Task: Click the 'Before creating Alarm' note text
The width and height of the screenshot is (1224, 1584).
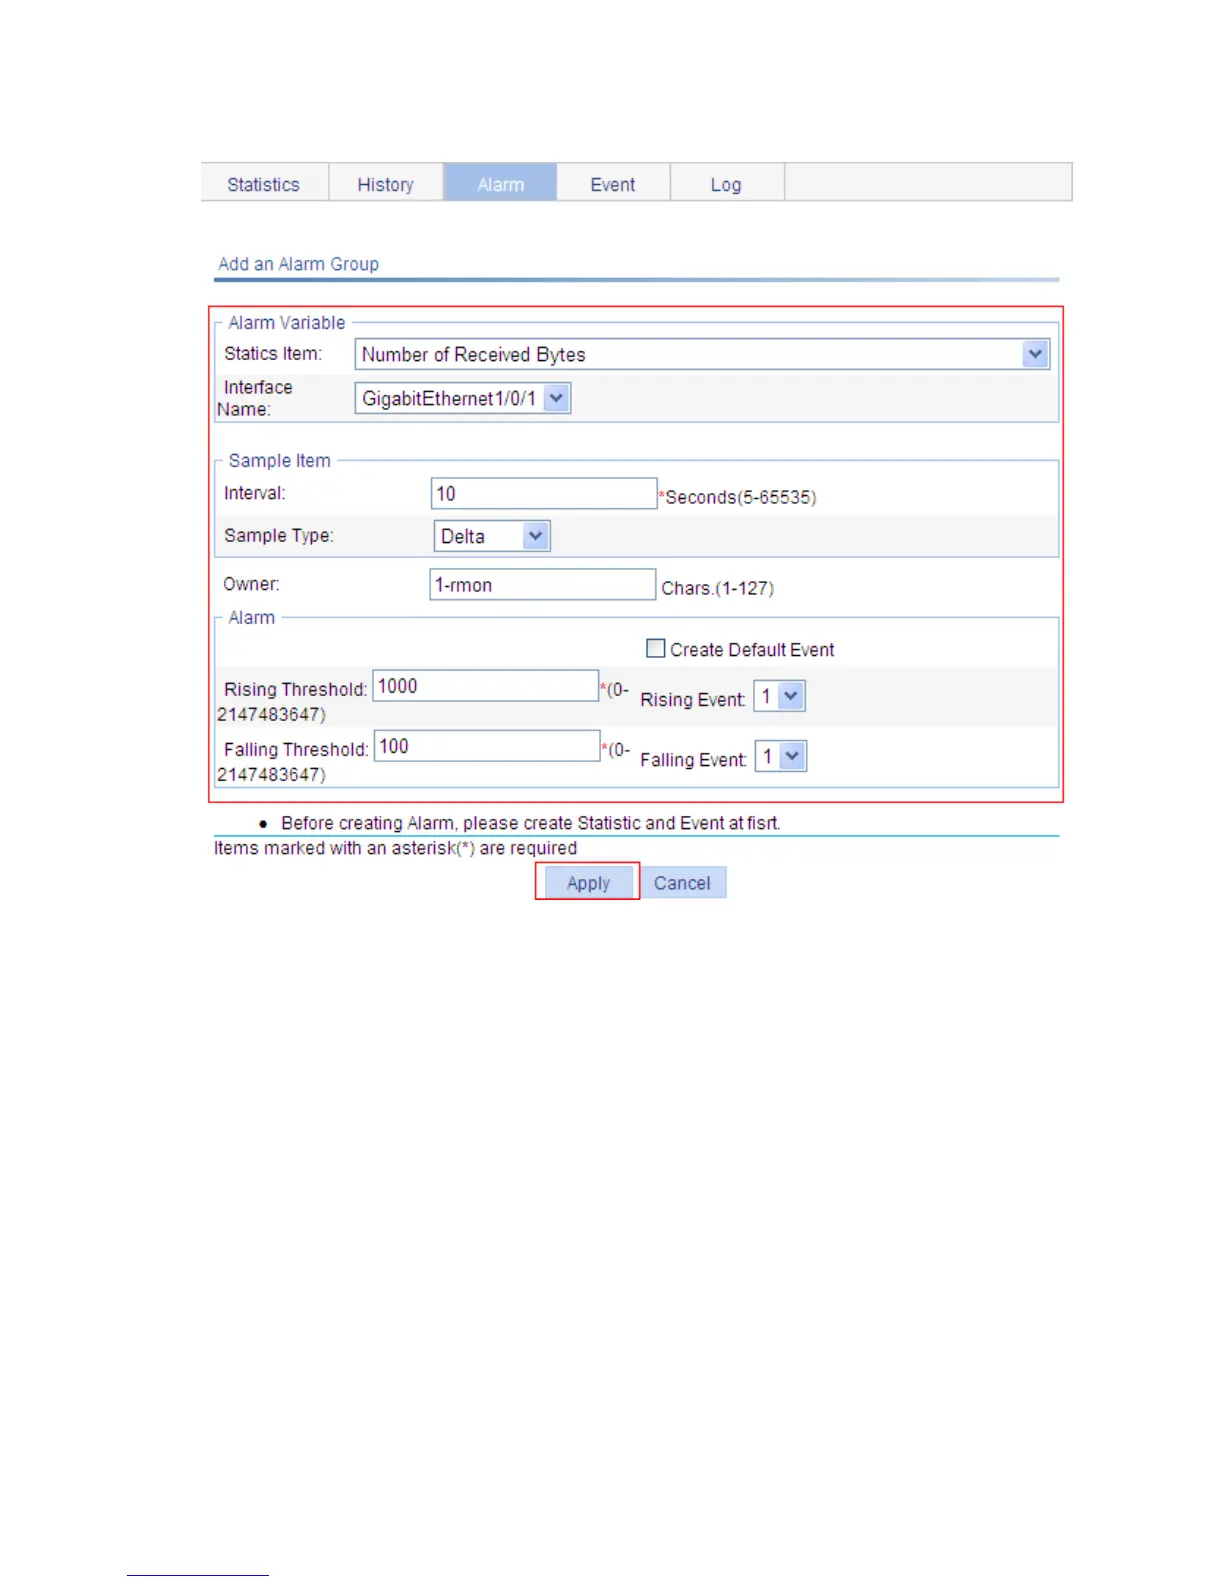Action: tap(531, 823)
